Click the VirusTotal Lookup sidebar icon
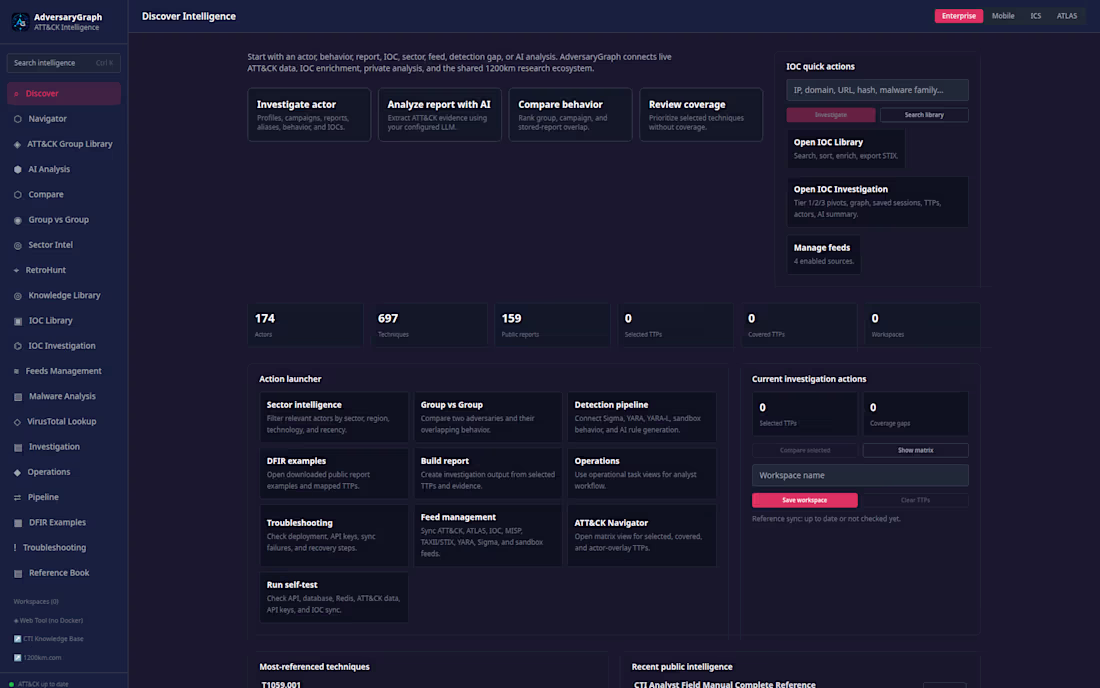The width and height of the screenshot is (1100, 688). click(17, 421)
